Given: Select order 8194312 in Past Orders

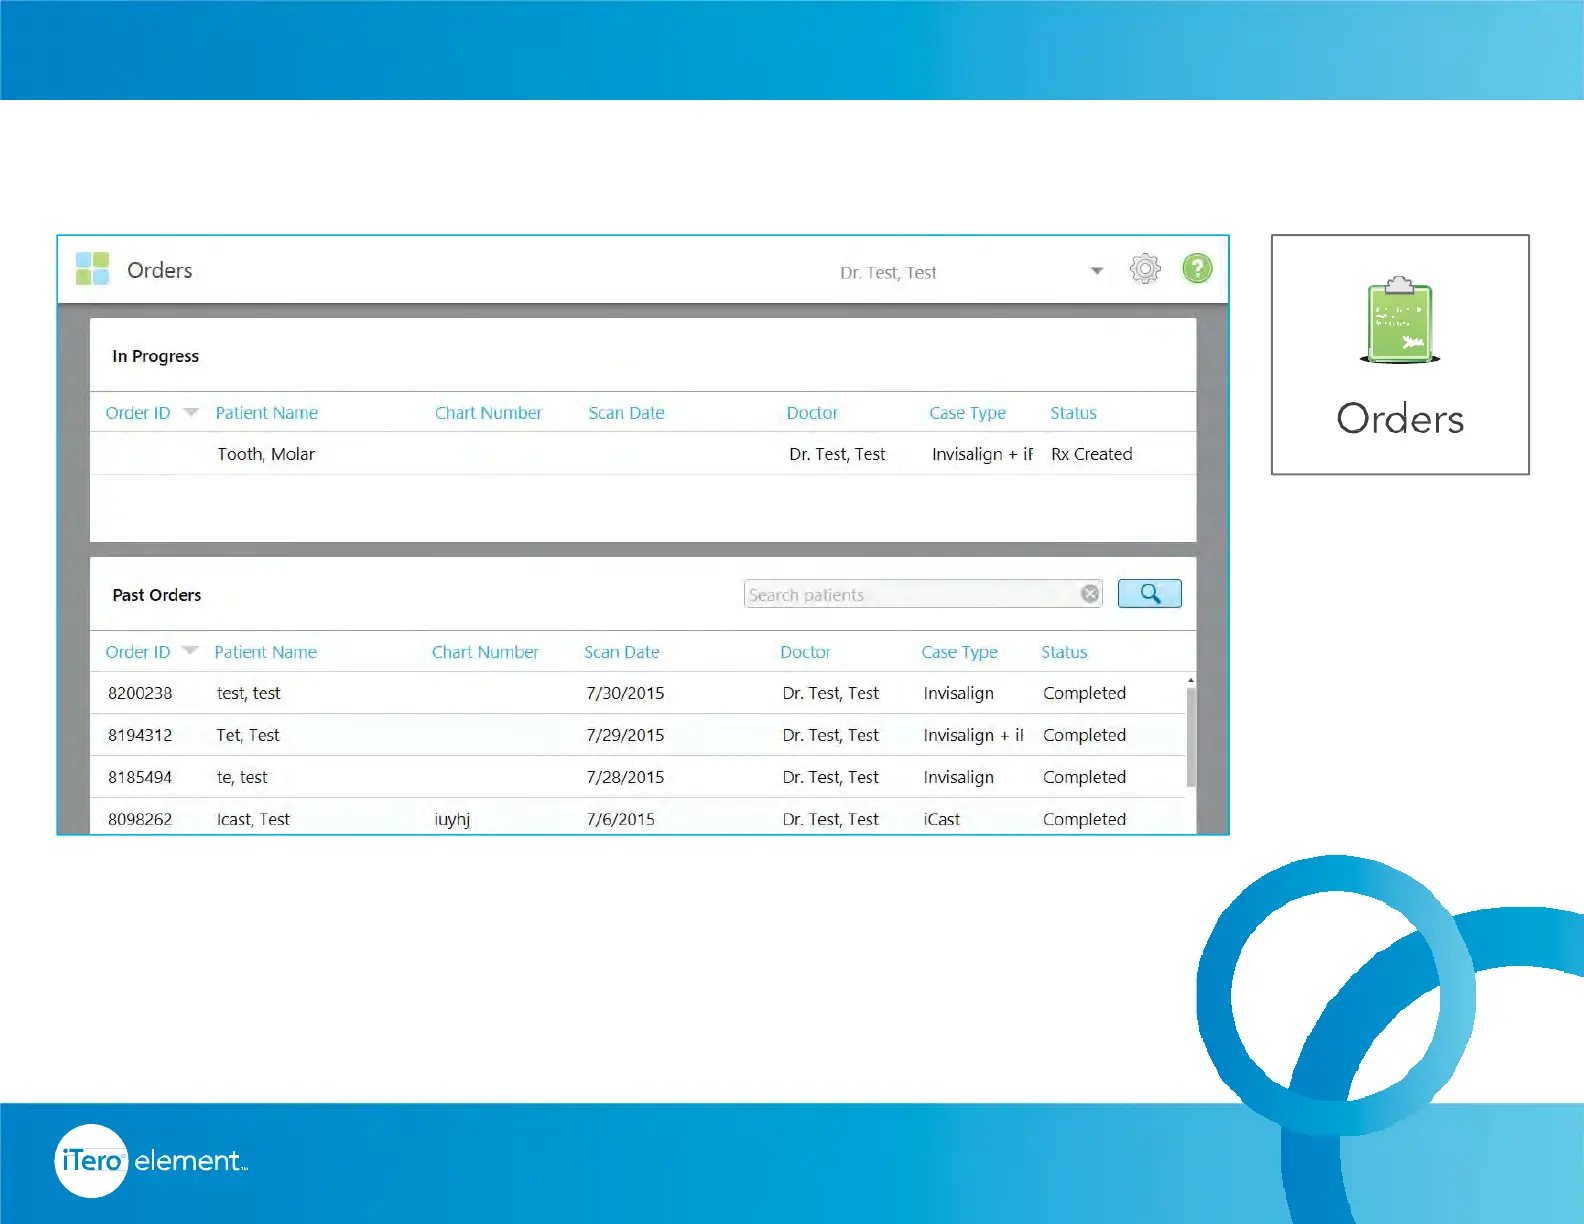Looking at the screenshot, I should (x=638, y=735).
